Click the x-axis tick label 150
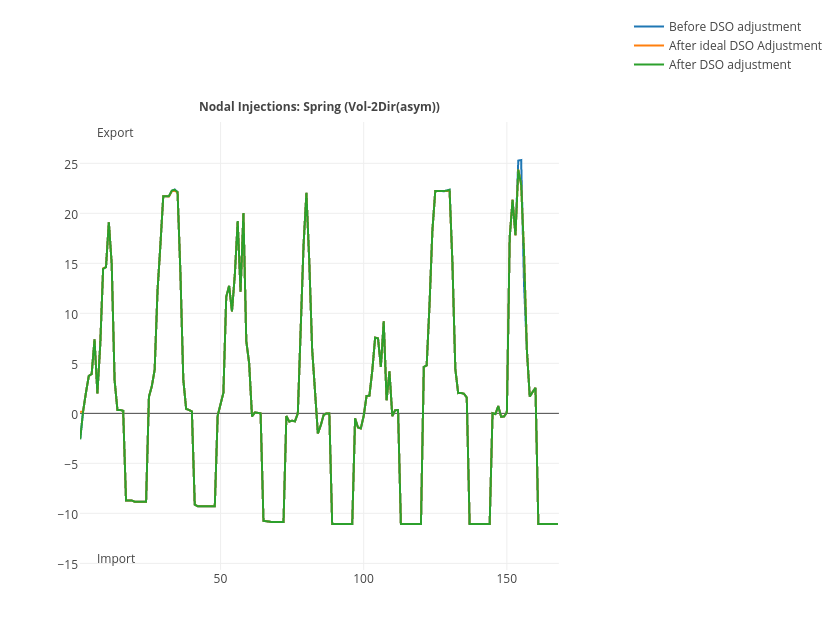Viewport: 840px width, 630px height. point(507,579)
